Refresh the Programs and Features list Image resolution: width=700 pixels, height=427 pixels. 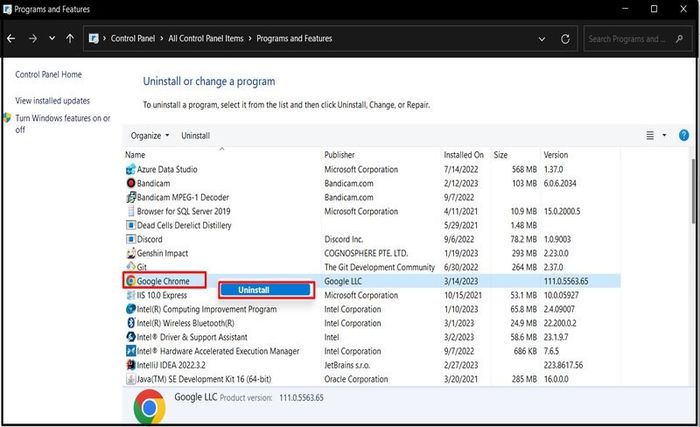pyautogui.click(x=565, y=39)
